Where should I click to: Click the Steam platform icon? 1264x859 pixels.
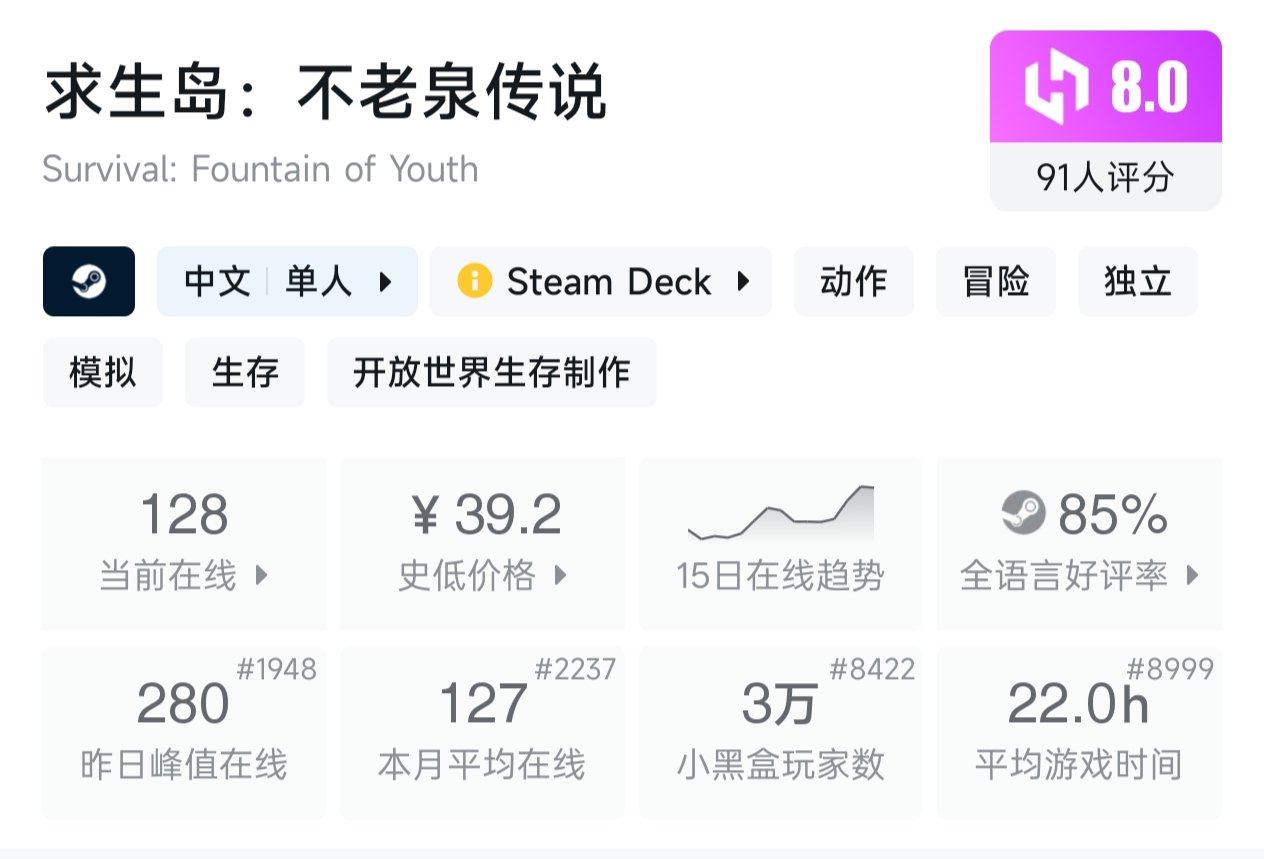pos(88,281)
